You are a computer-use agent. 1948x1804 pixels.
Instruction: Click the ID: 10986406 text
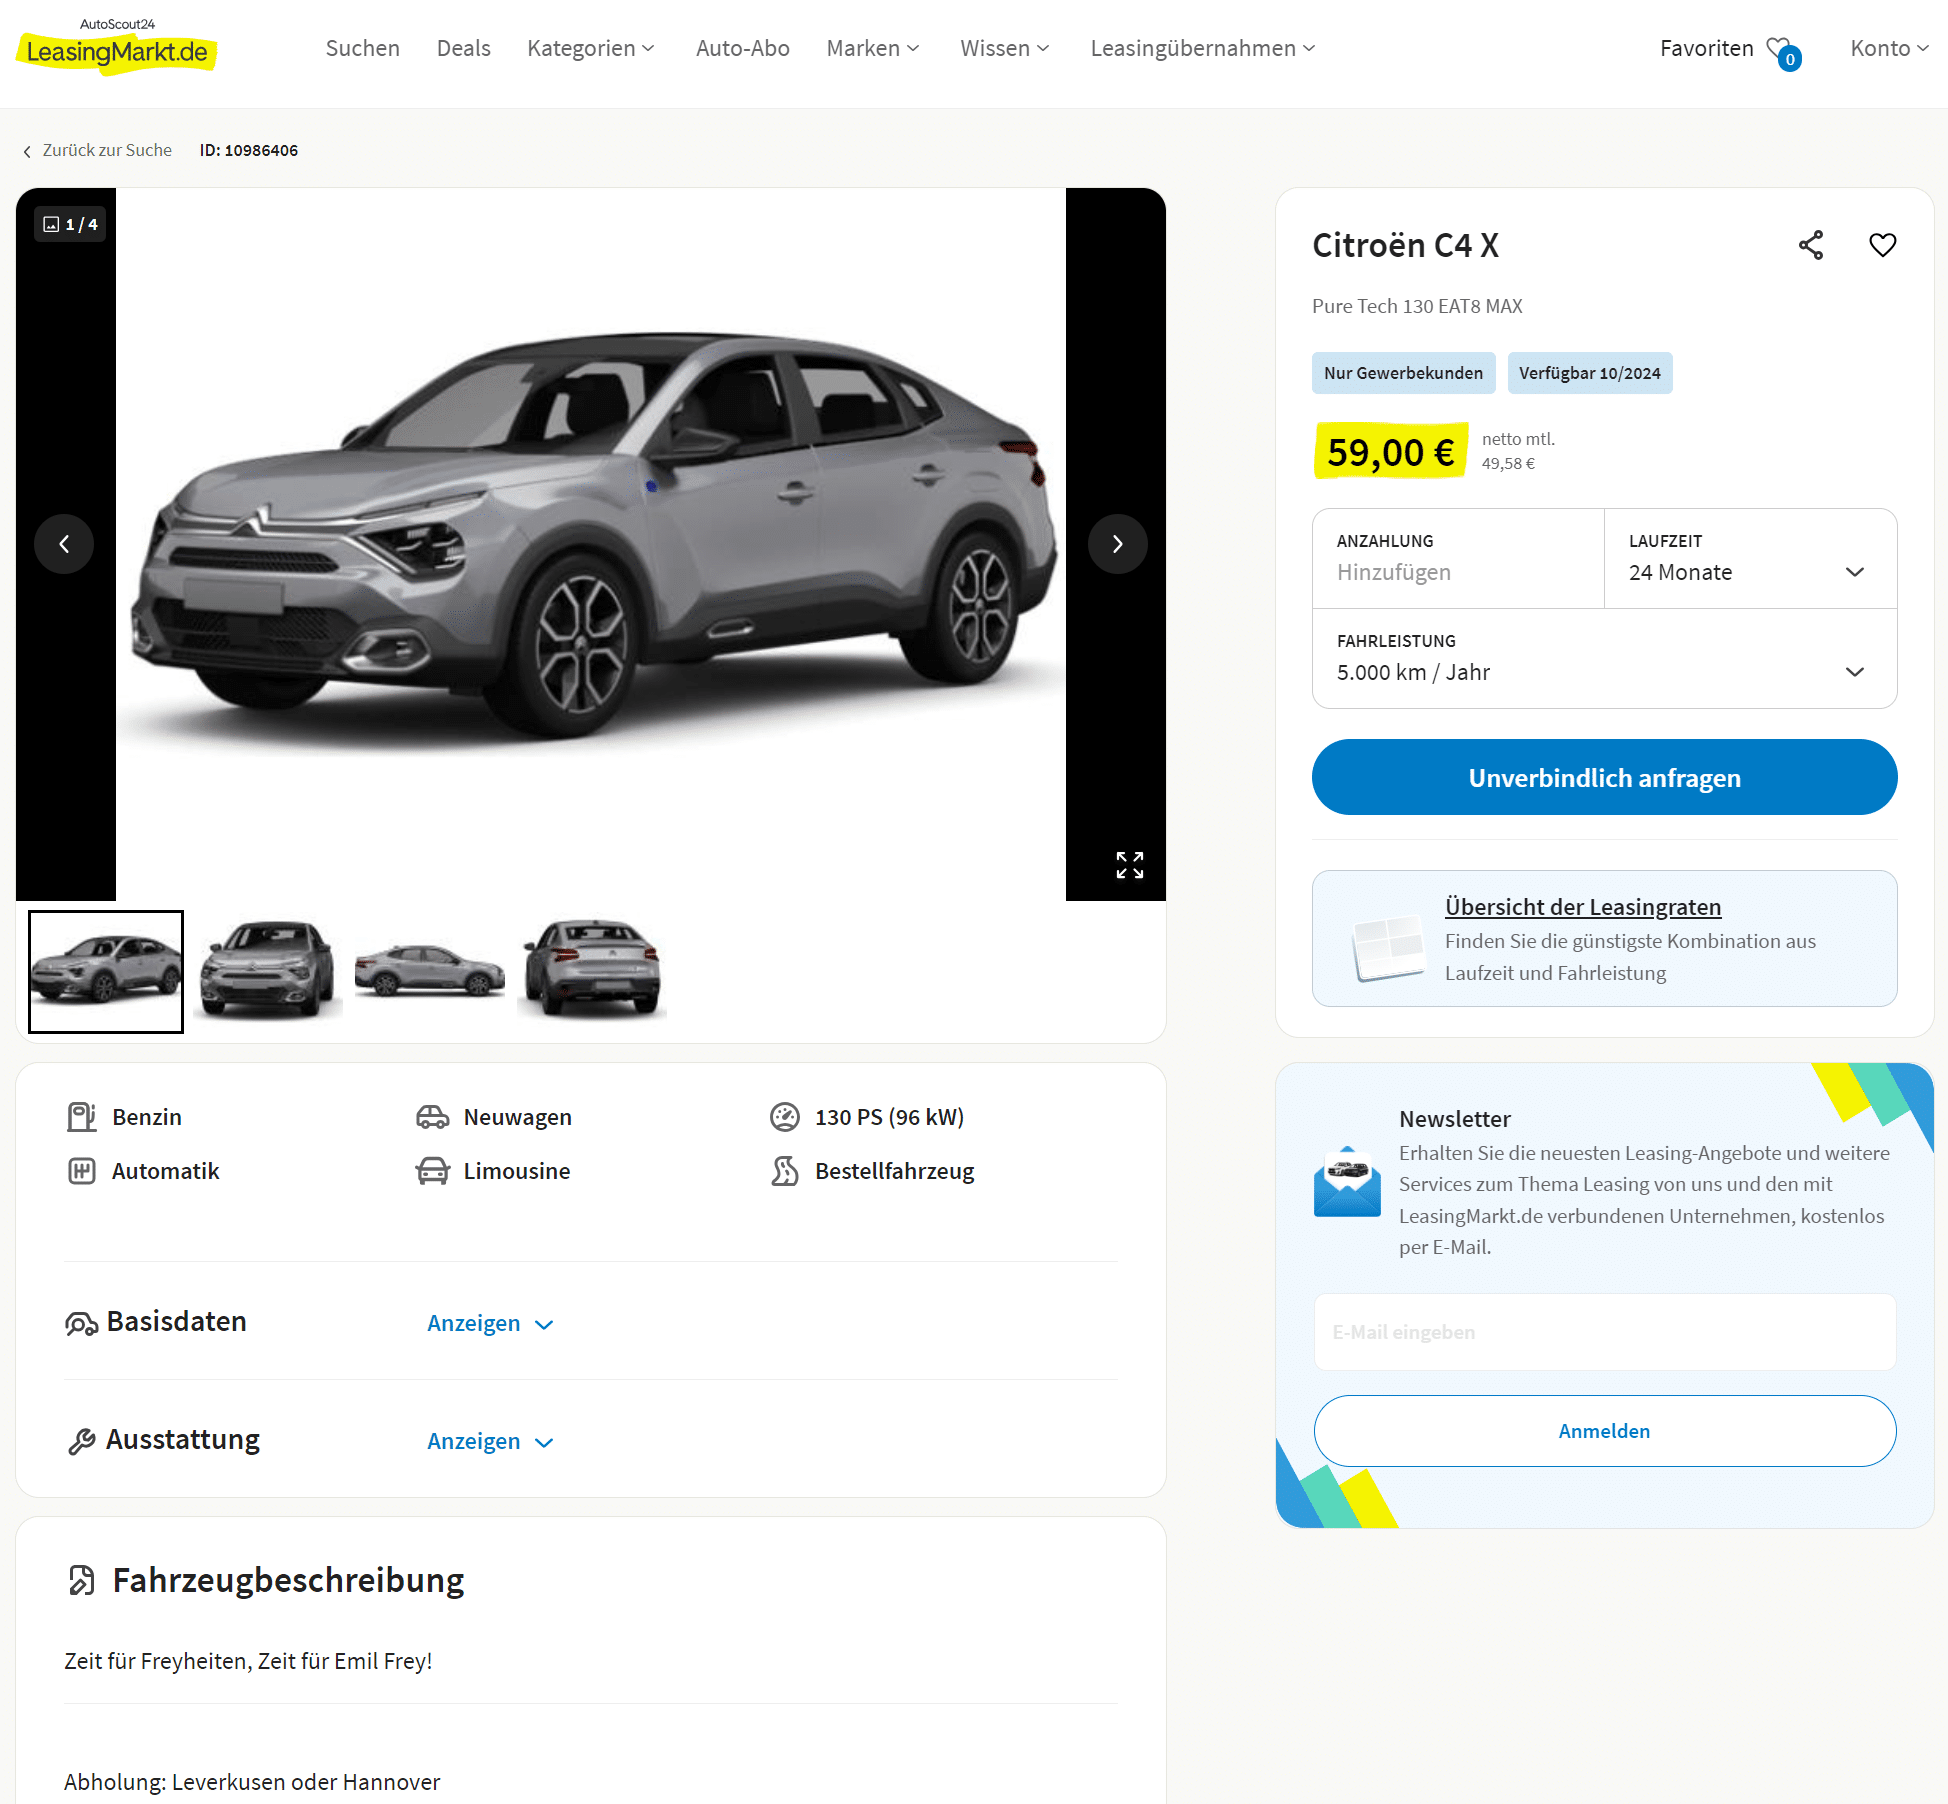248,150
